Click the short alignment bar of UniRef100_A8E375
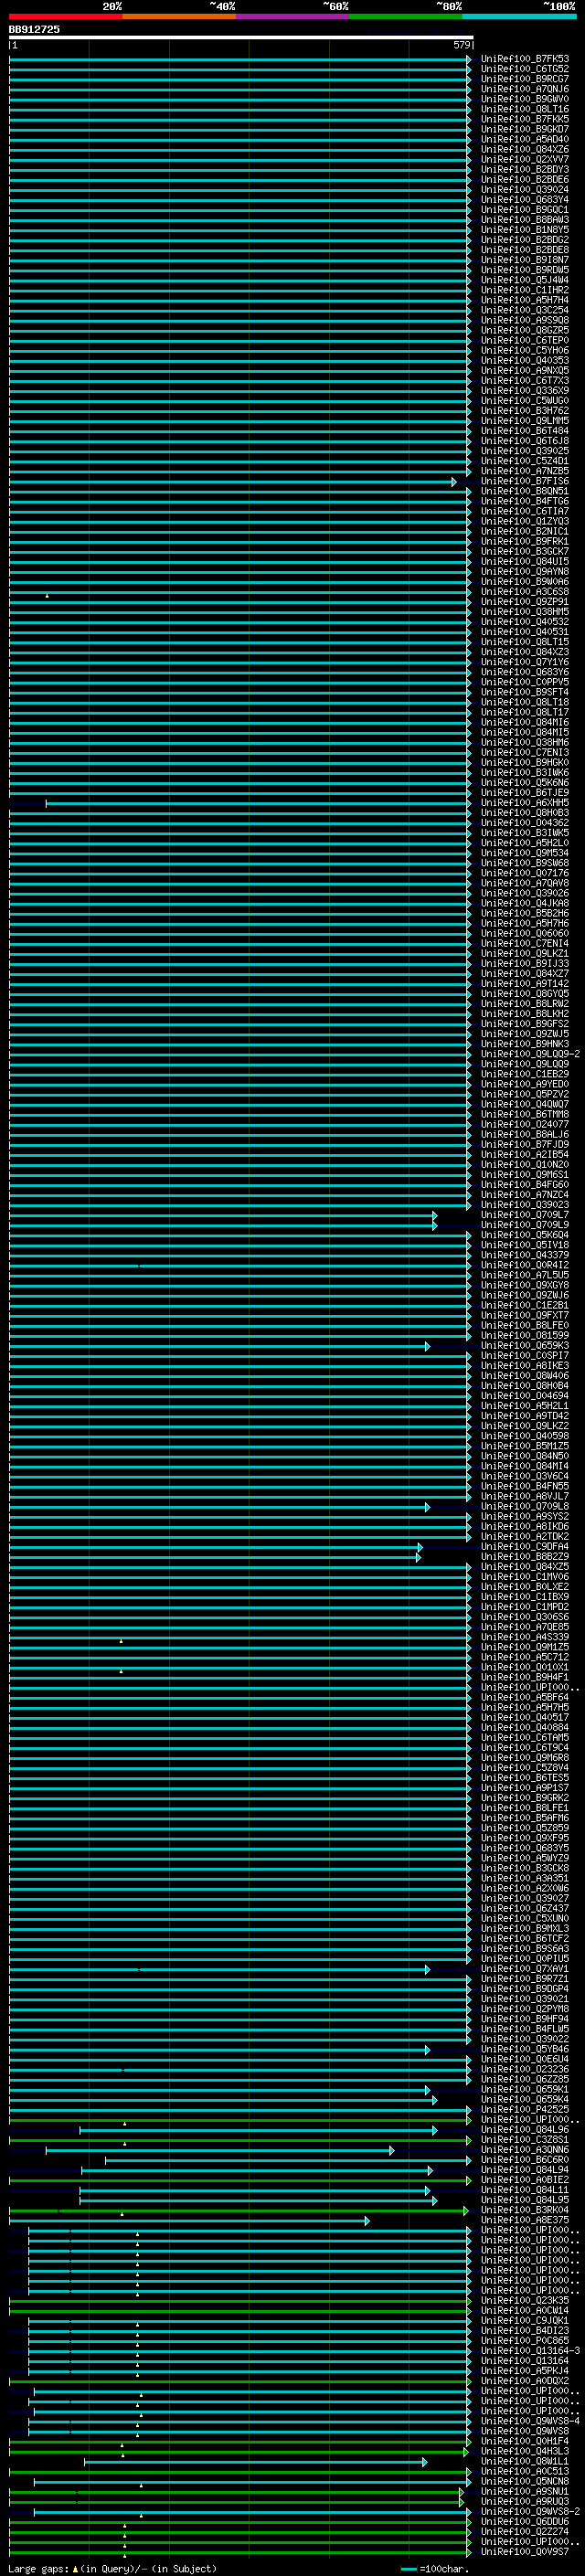 coord(189,2220)
